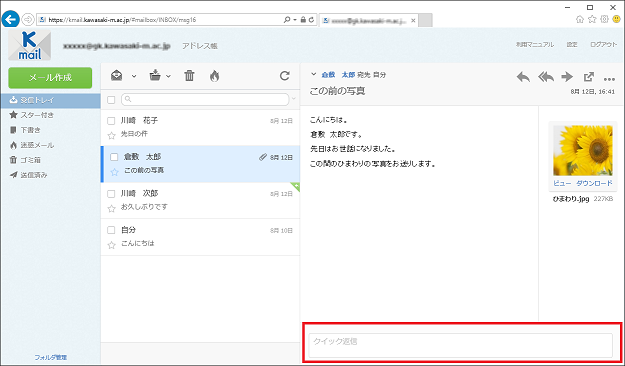Star the 先日の件 message
The image size is (625, 366).
(x=112, y=136)
